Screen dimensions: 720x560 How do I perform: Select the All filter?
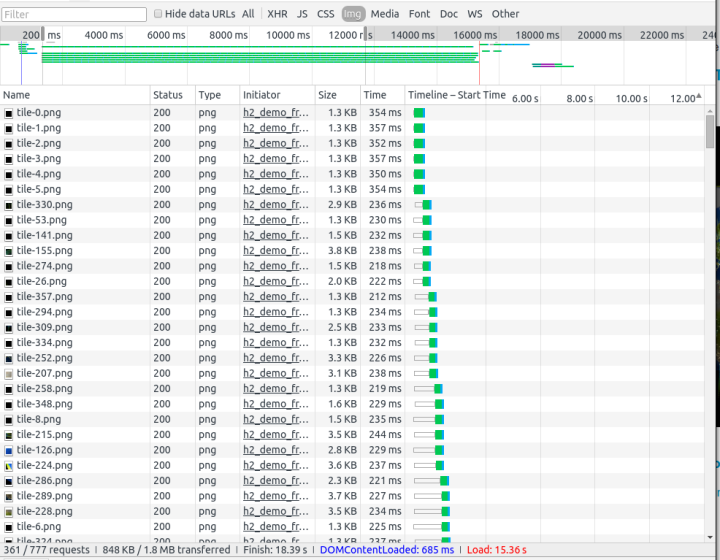248,14
